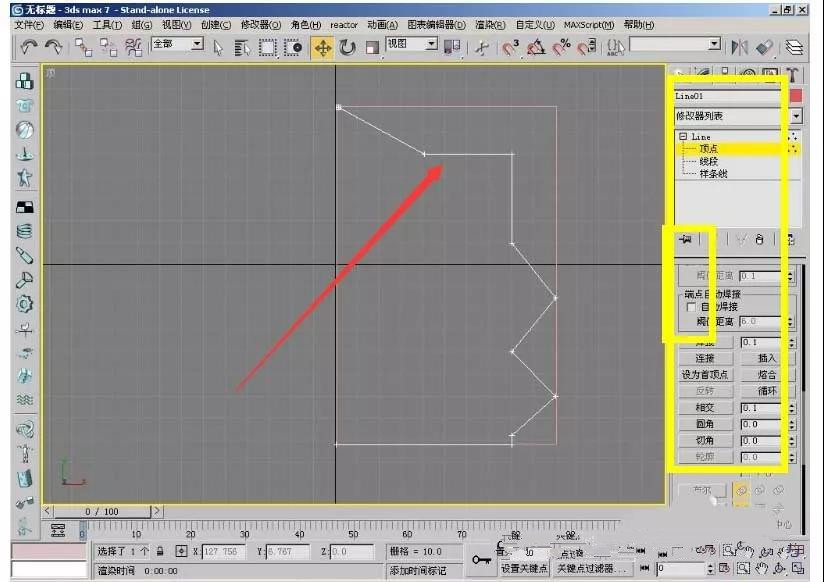The image size is (824, 582).
Task: Select 线段 sub-object level in stack
Action: click(x=708, y=161)
